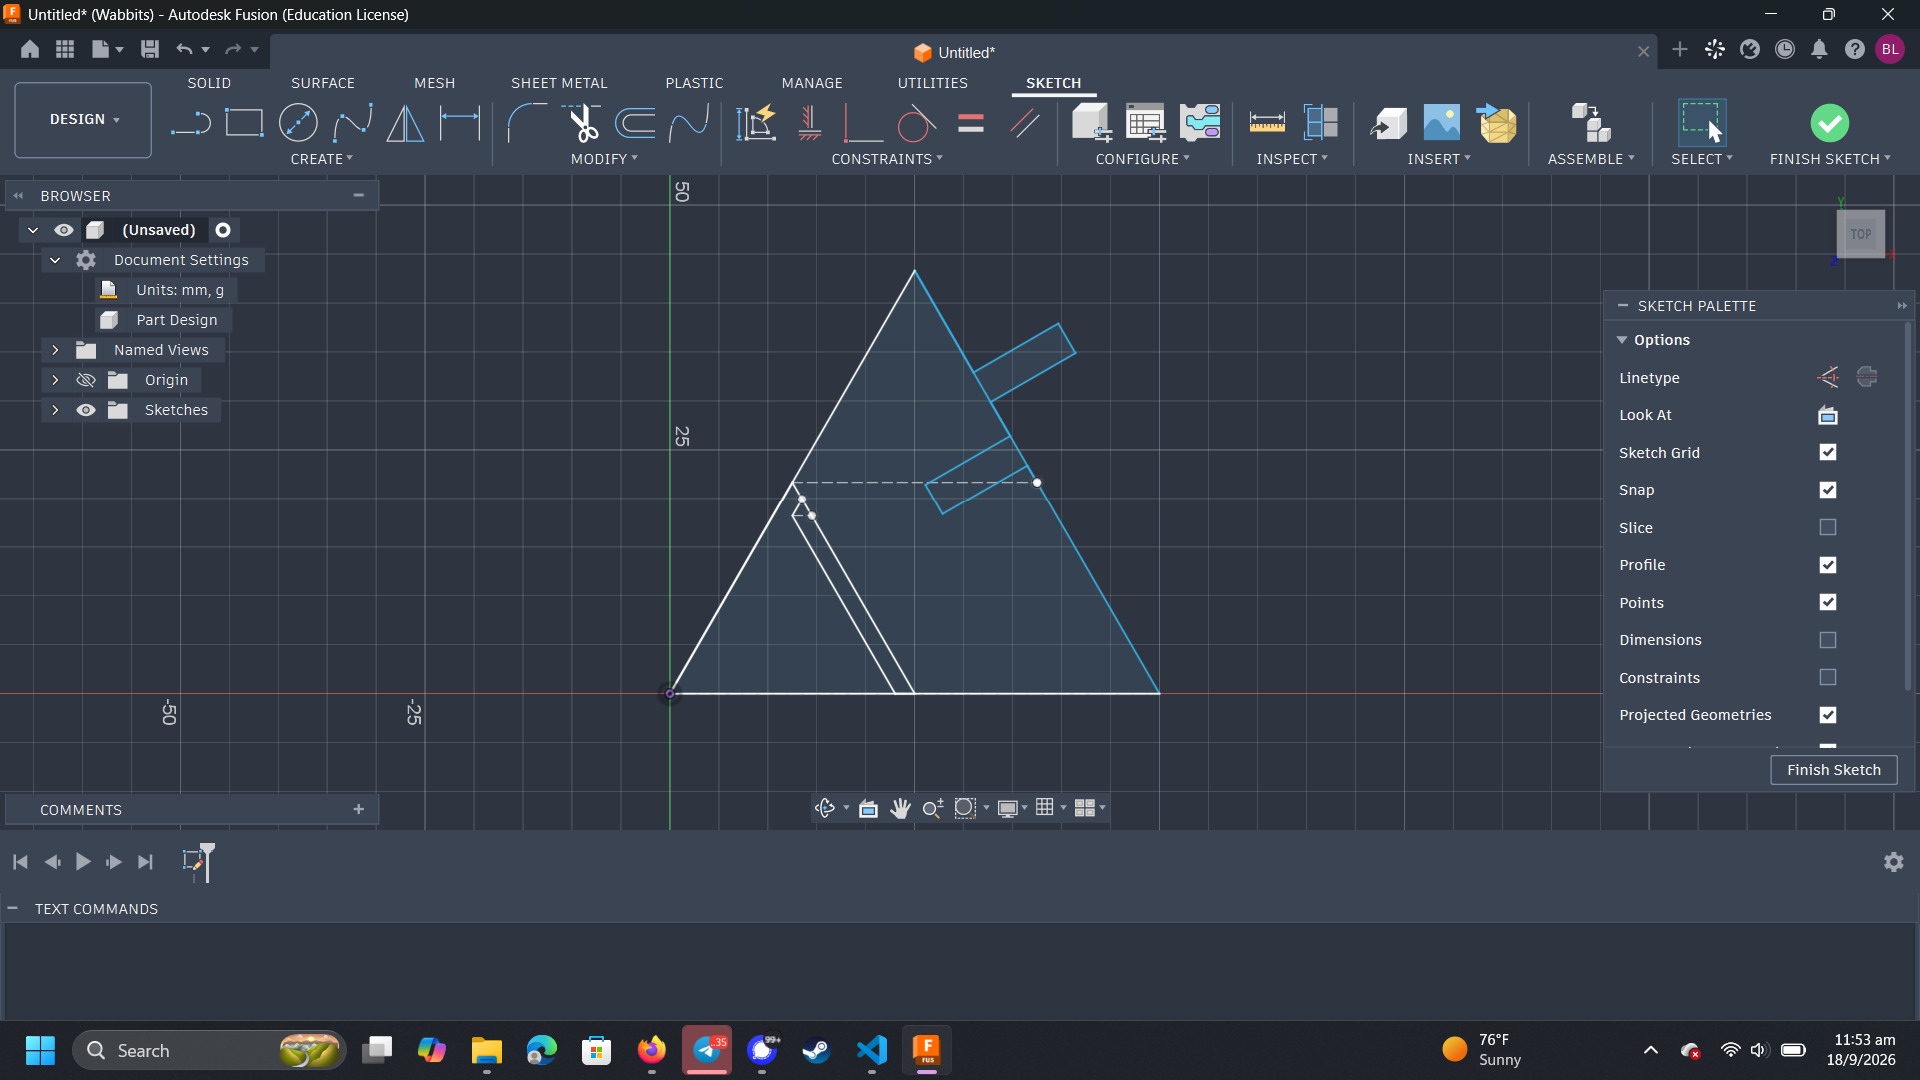Switch to the SHEET METAL tab
1920x1080 pixels.
click(x=559, y=83)
